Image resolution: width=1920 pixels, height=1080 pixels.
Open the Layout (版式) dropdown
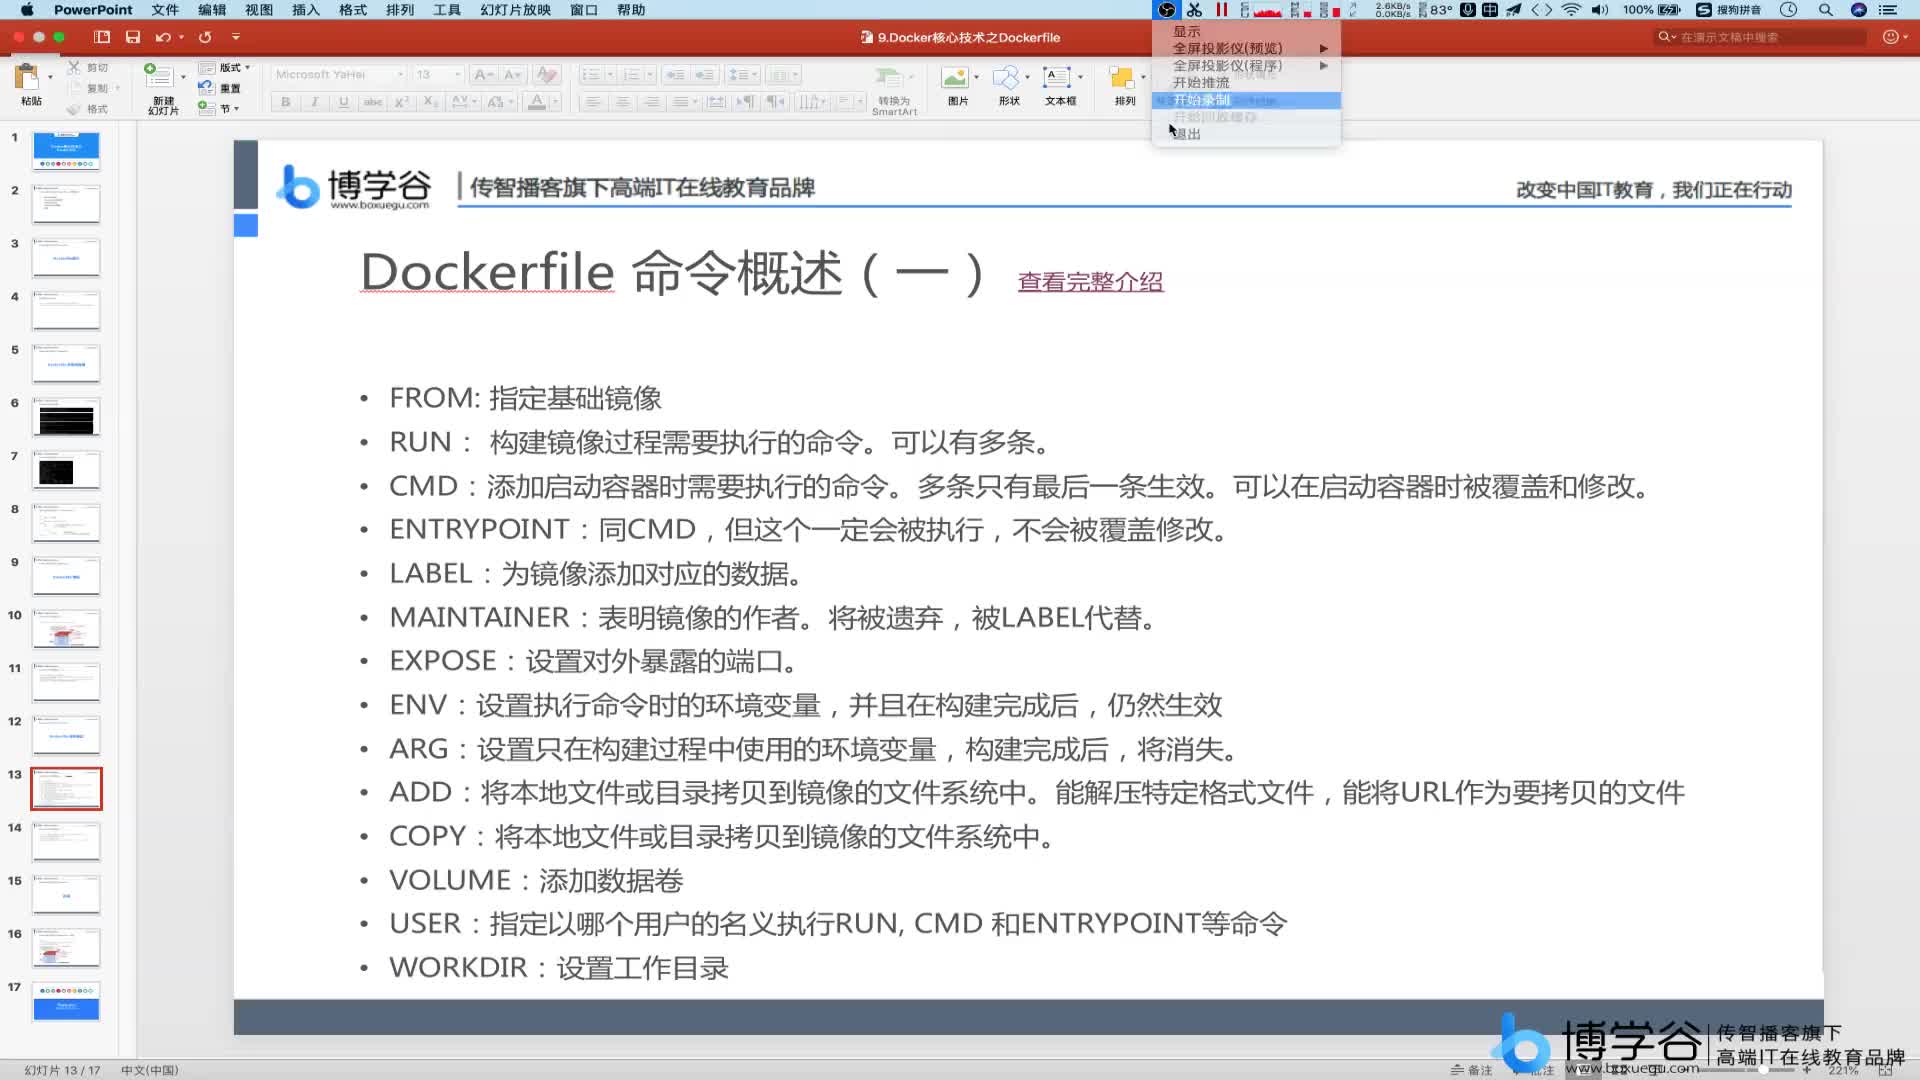tap(225, 67)
